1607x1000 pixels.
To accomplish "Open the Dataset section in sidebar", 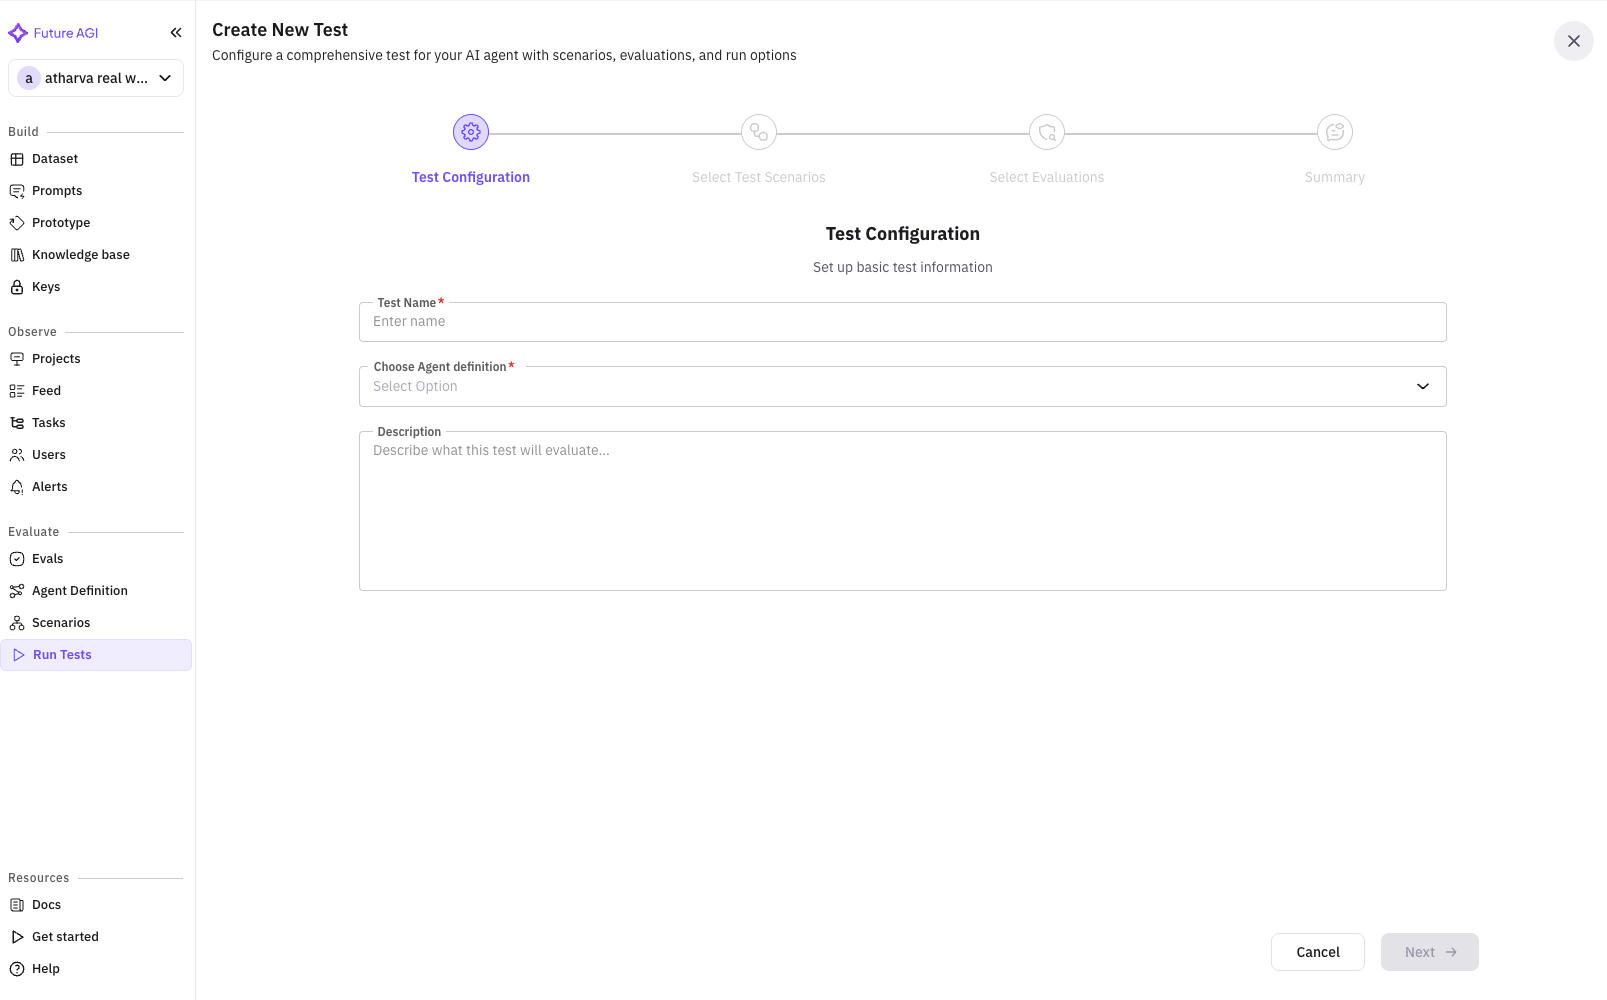I will click(54, 158).
